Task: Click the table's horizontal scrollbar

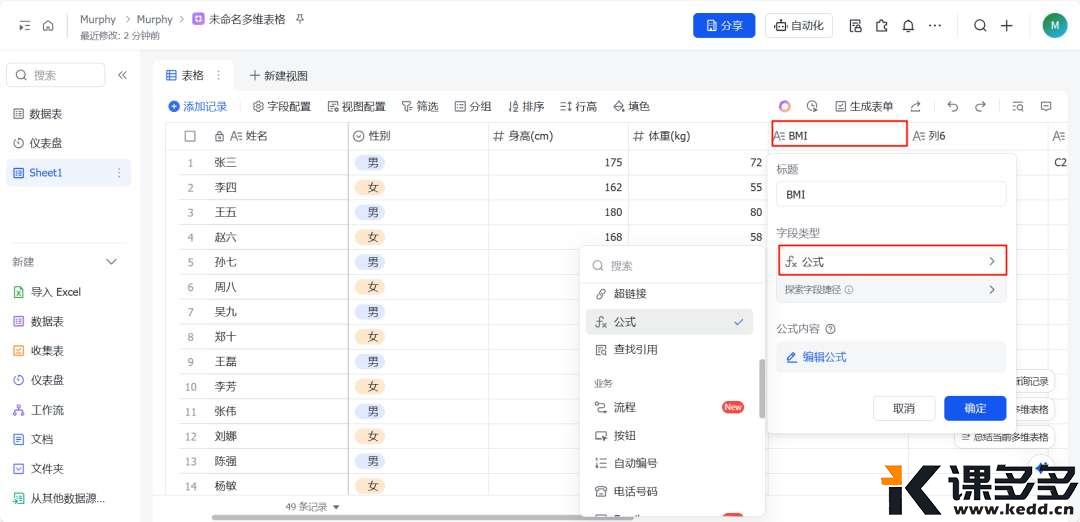Action: (x=393, y=517)
